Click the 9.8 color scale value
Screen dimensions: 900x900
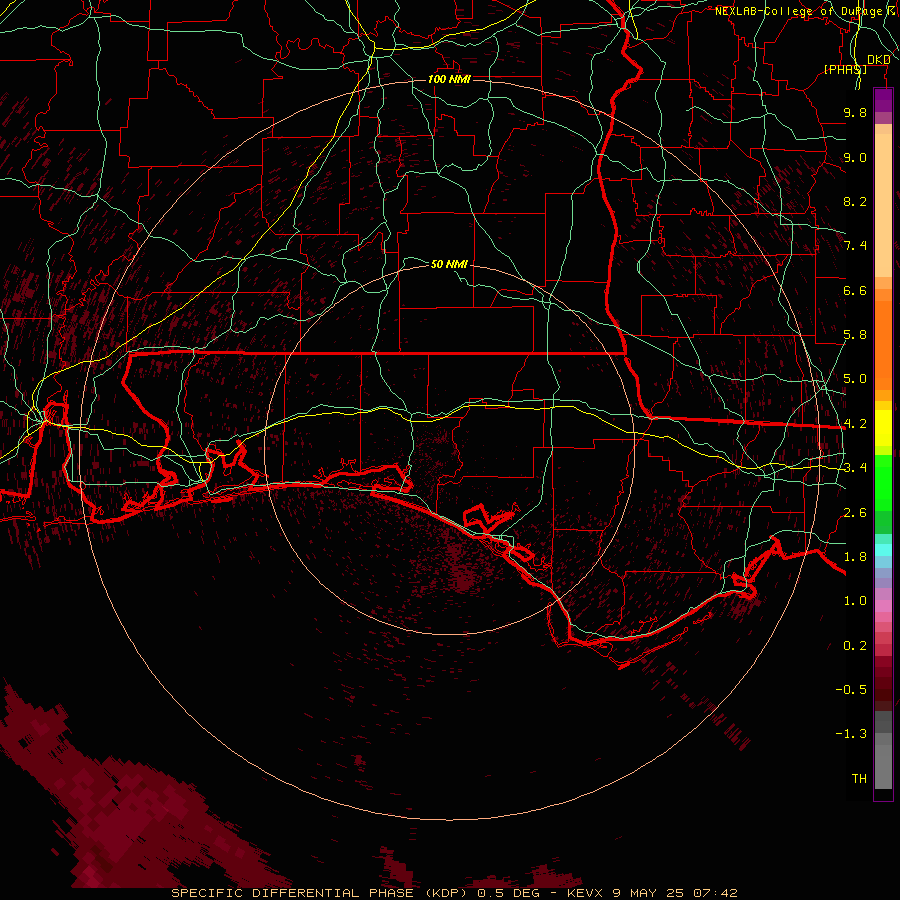pyautogui.click(x=855, y=112)
